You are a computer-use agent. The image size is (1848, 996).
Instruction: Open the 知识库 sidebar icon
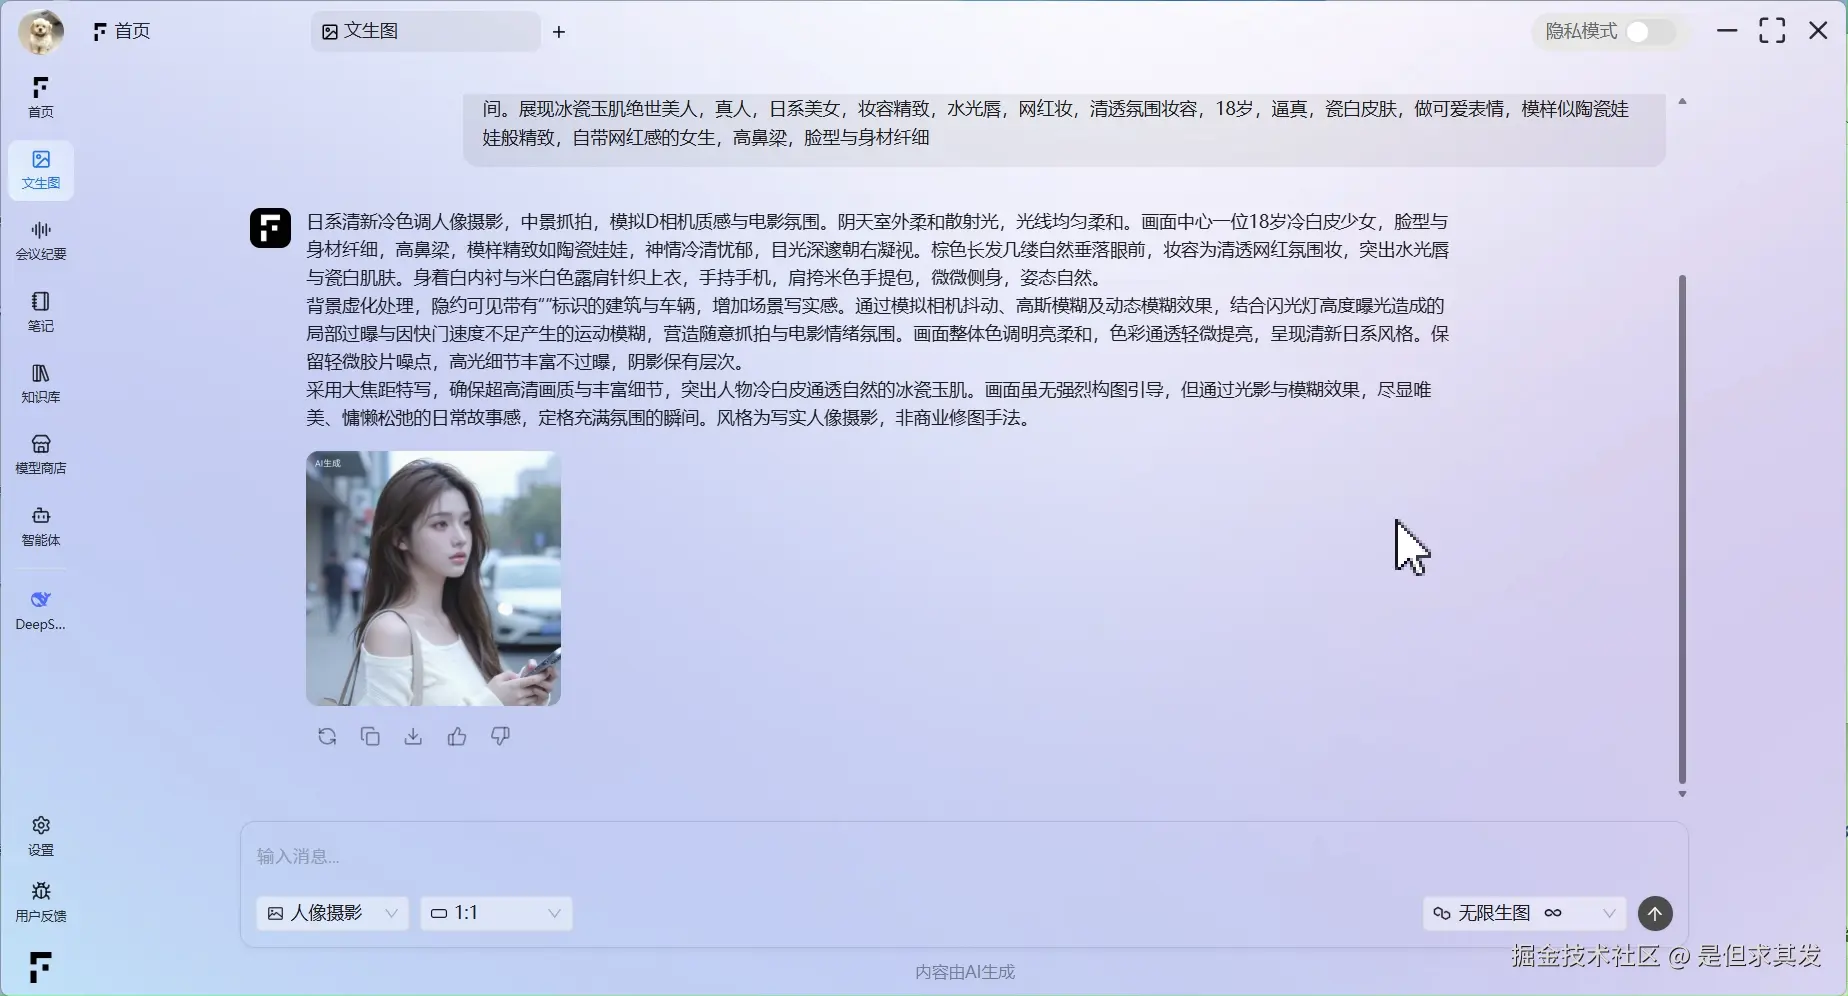pyautogui.click(x=41, y=382)
